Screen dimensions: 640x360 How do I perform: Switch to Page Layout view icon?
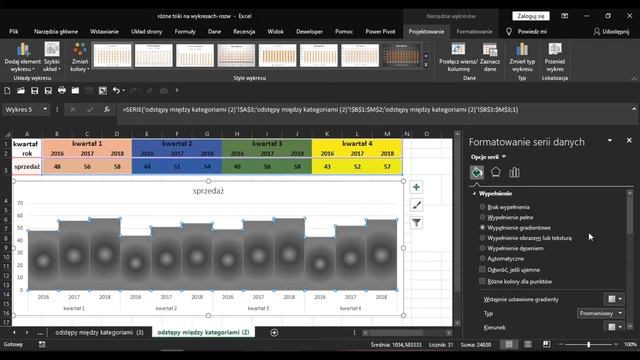click(528, 344)
